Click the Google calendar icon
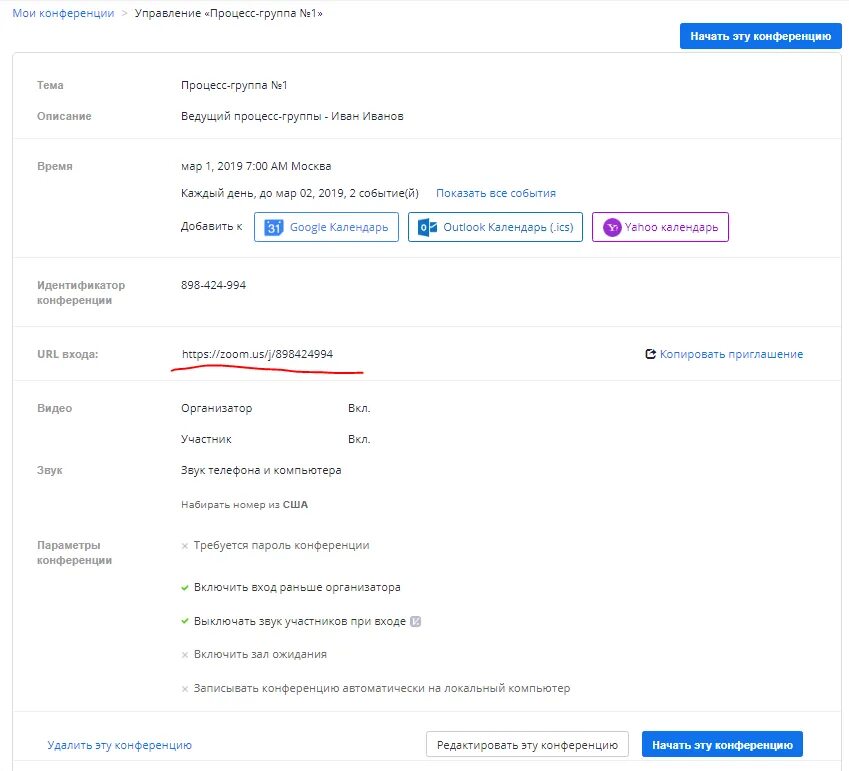This screenshot has width=849, height=771. click(274, 227)
